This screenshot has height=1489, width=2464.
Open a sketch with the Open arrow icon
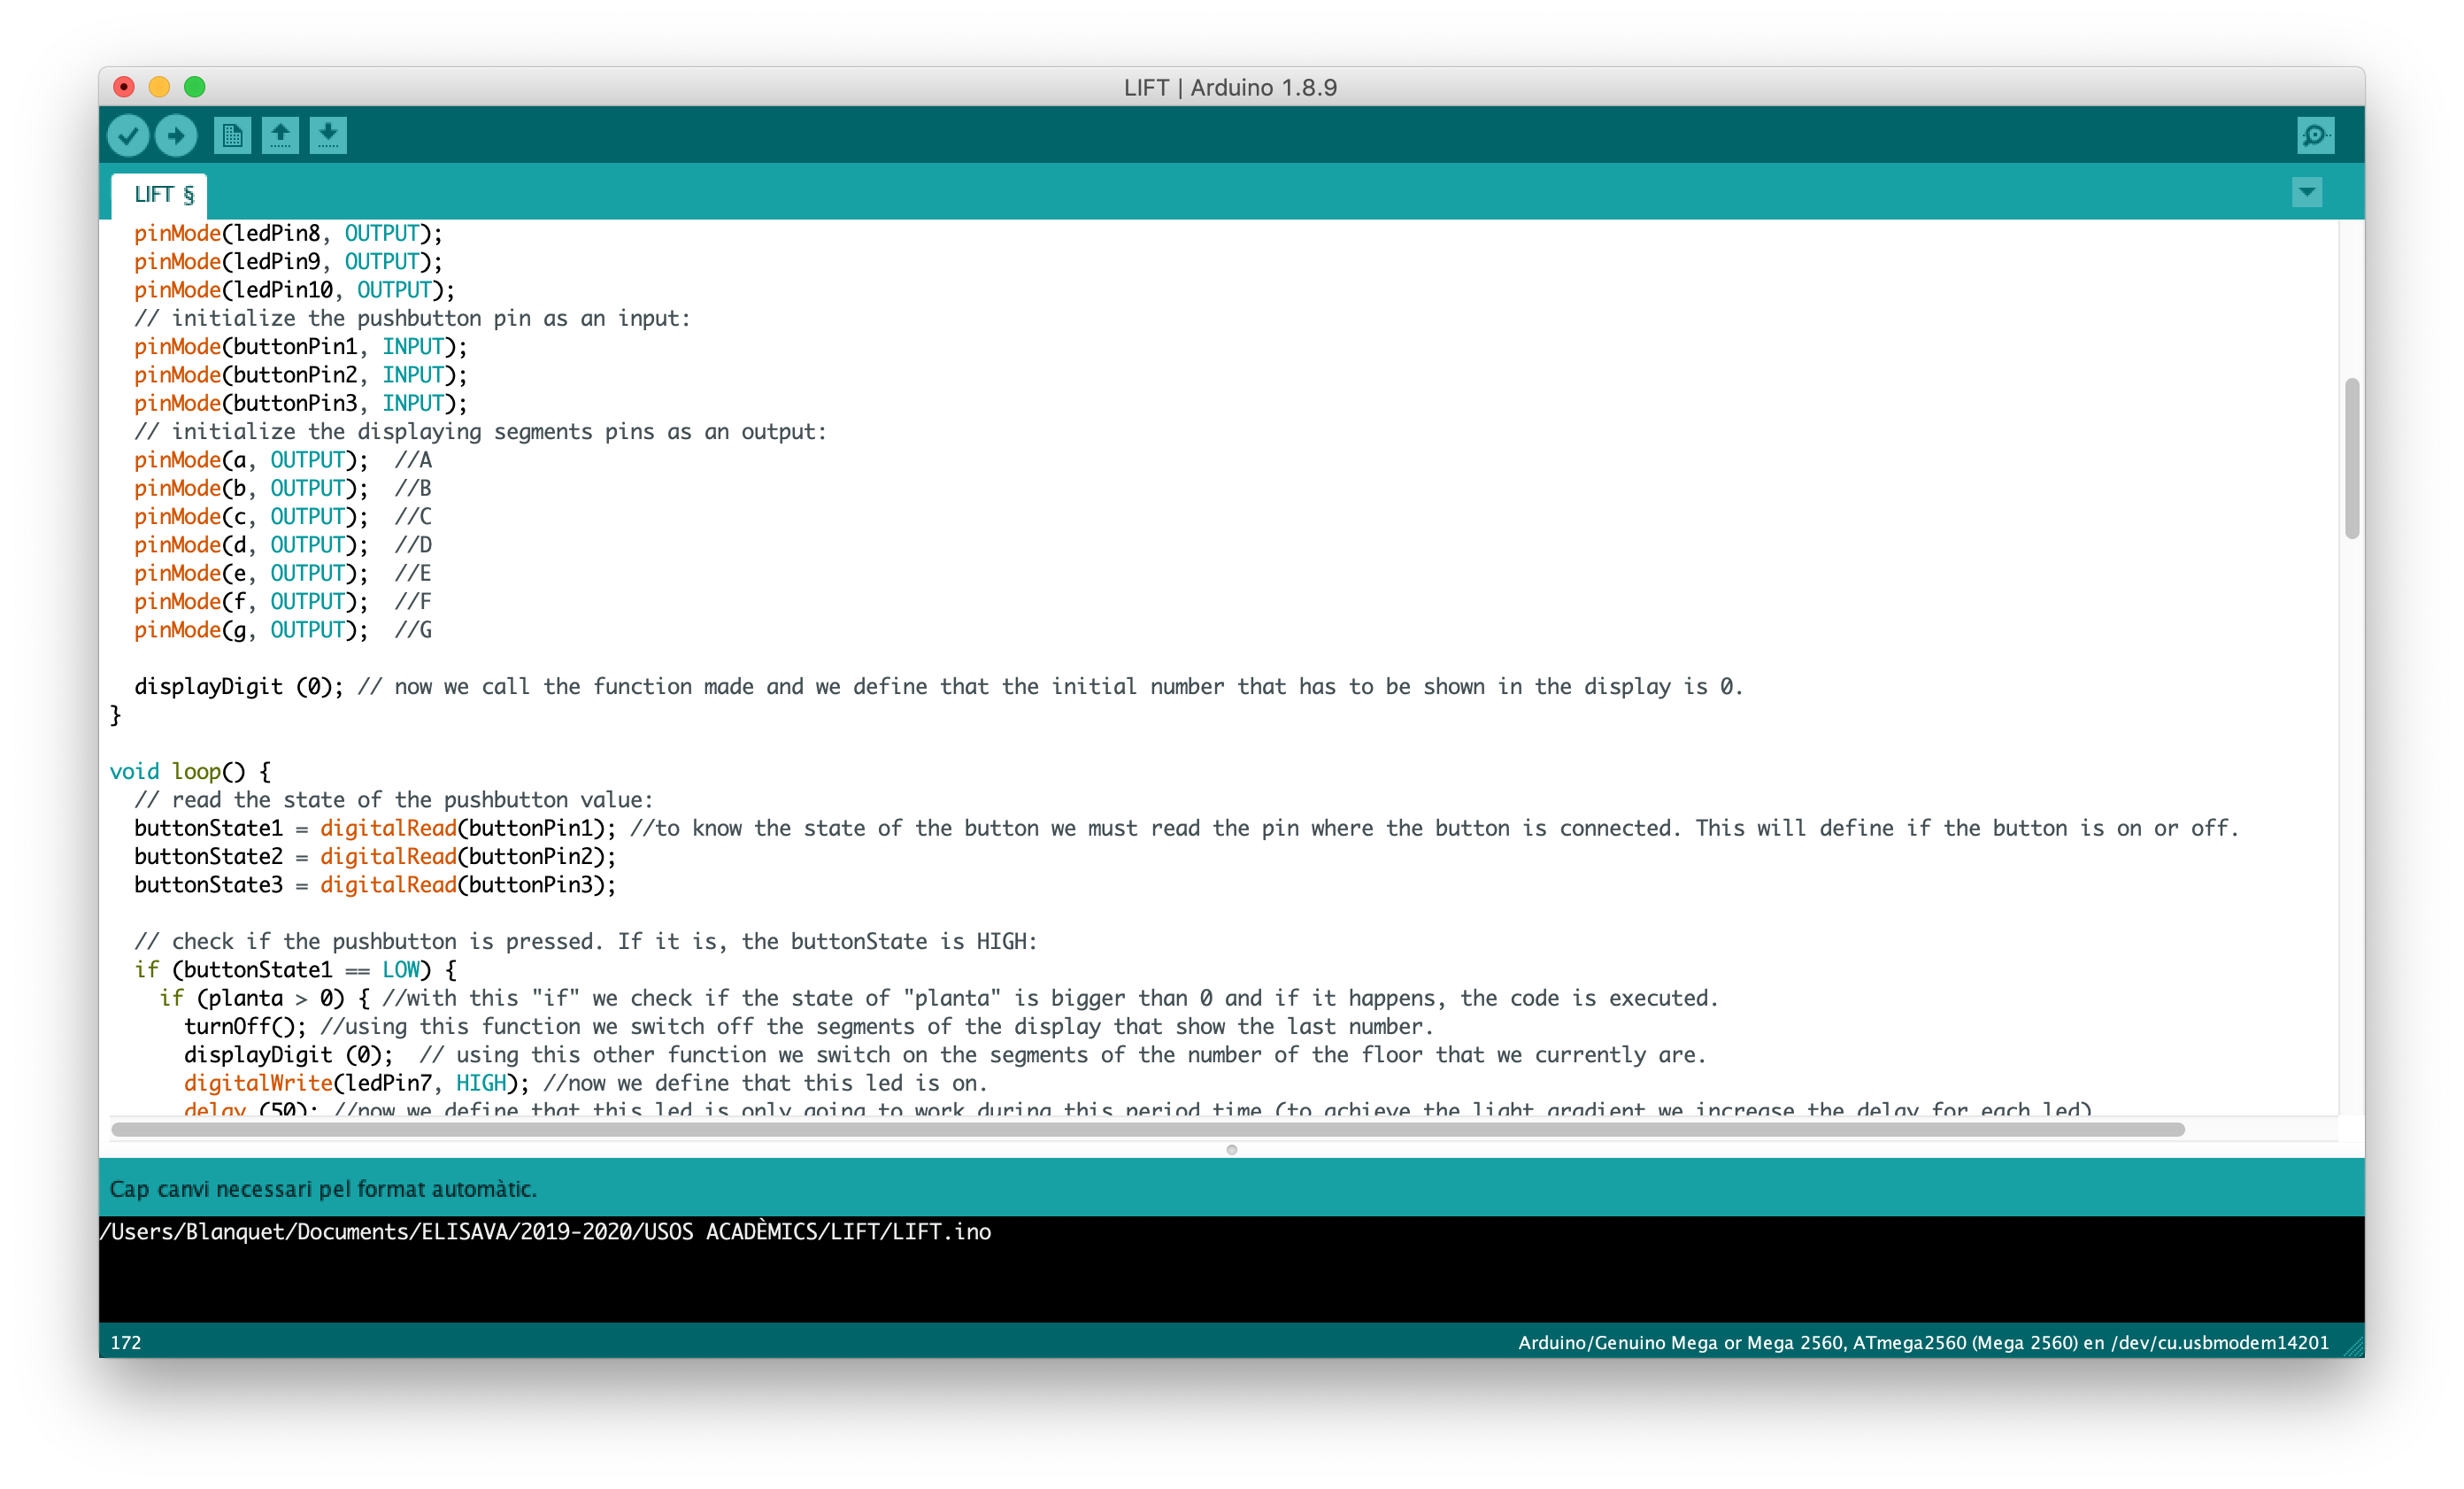point(280,135)
